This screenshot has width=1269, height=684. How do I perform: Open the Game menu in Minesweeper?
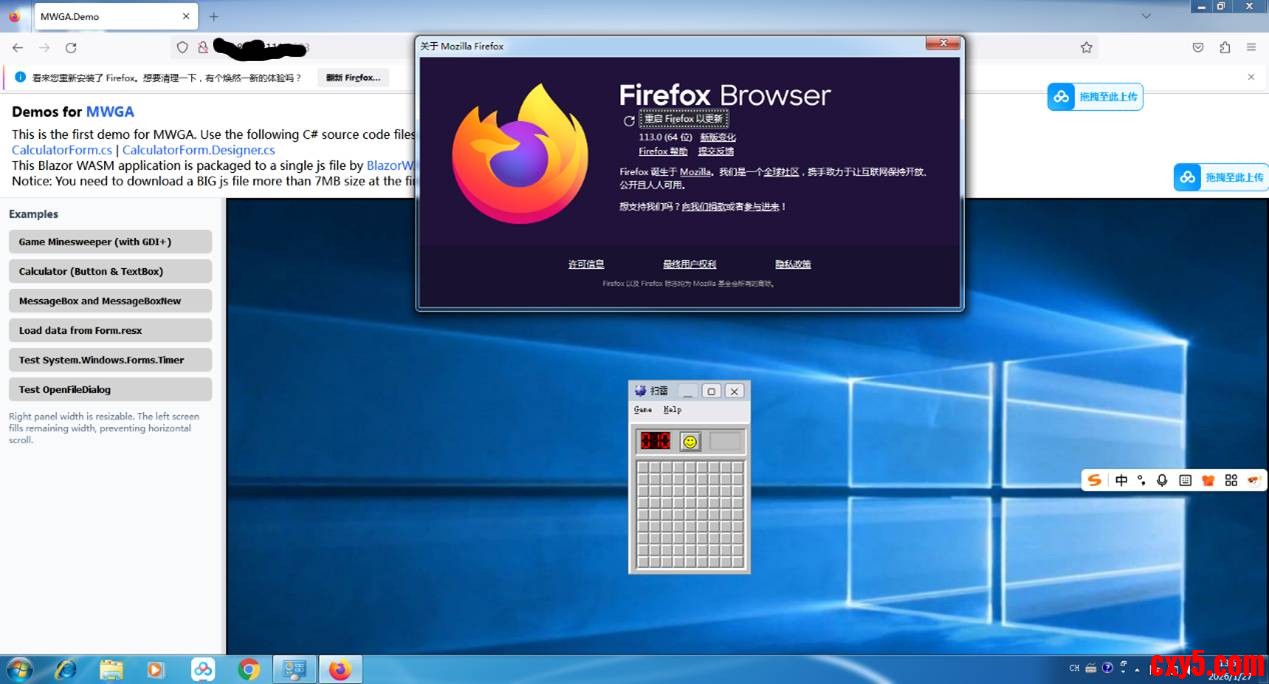643,410
